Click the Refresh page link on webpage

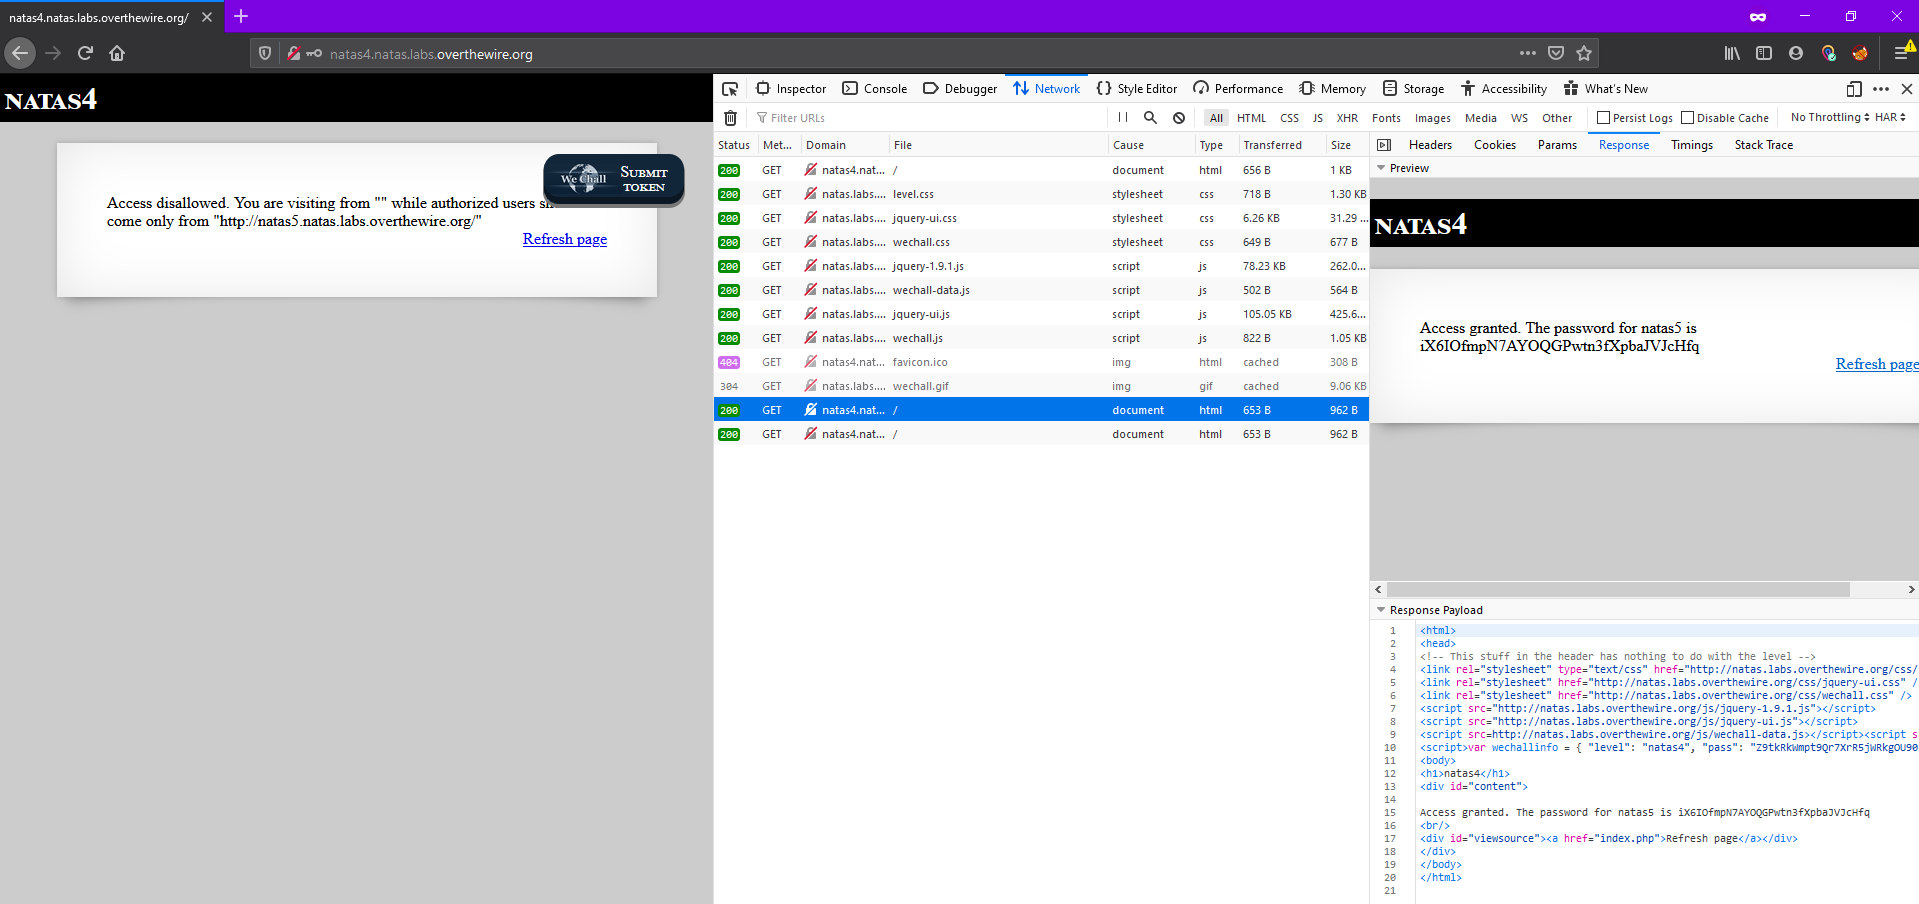[565, 239]
